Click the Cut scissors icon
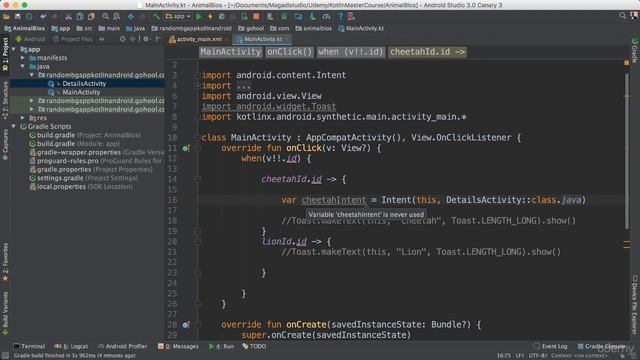This screenshot has height=360, width=640. (68, 17)
